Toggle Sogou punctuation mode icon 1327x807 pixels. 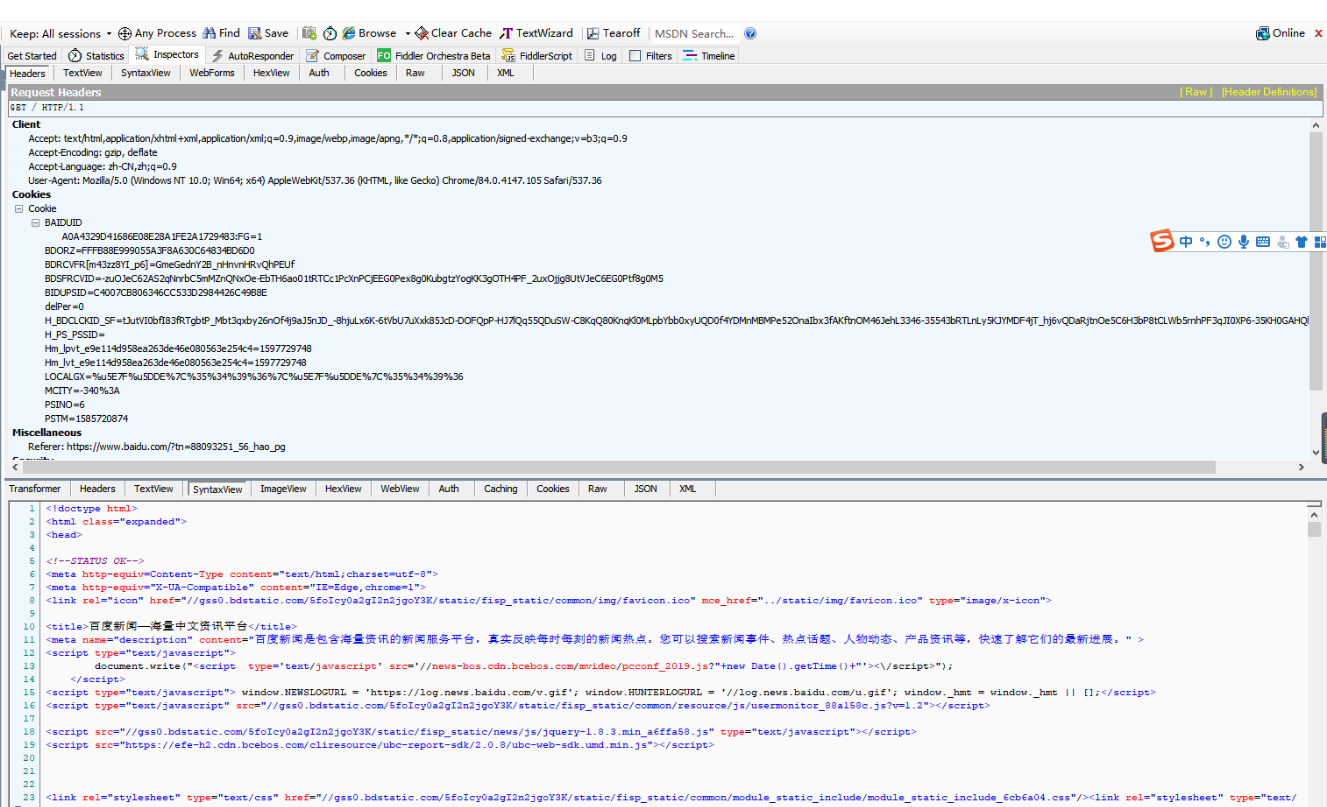point(1205,241)
